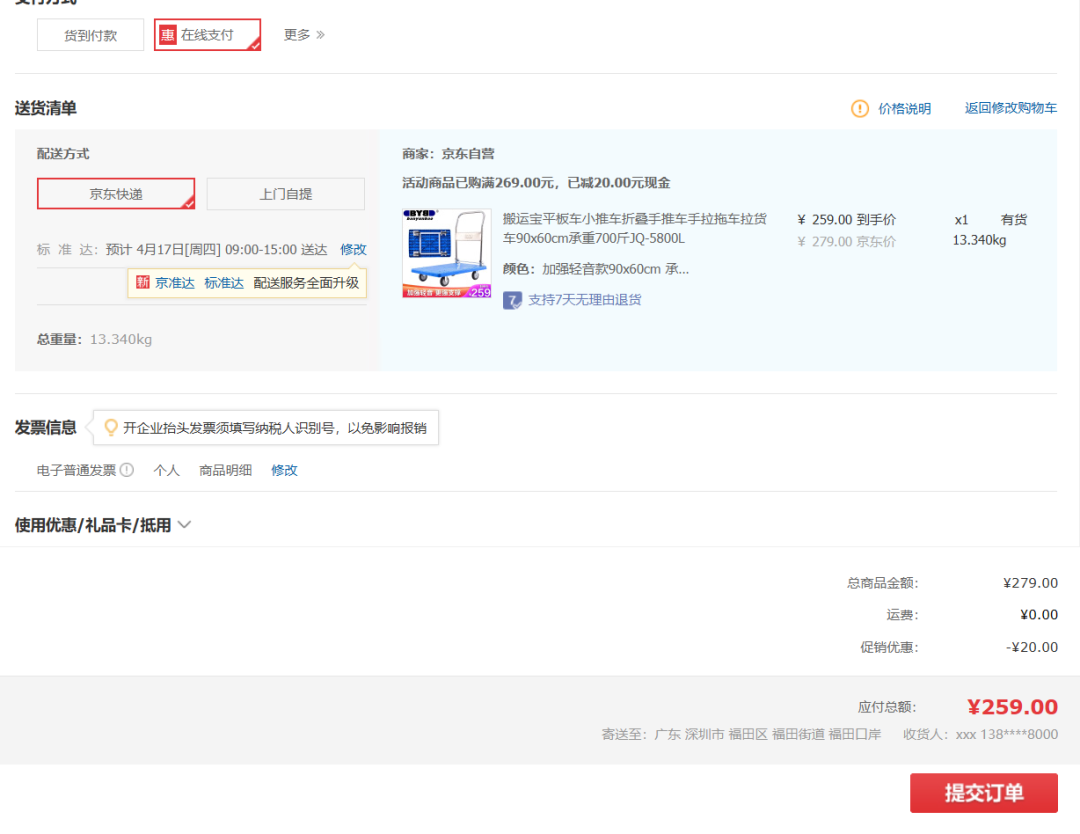Click the 7-day return icon
The height and width of the screenshot is (834, 1080).
click(x=512, y=300)
